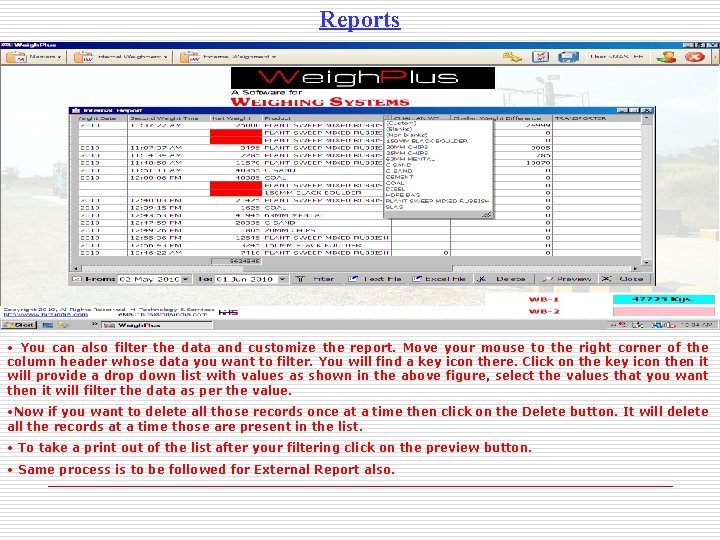Click the Second Weight Time column header
The width and height of the screenshot is (720, 540).
click(169, 118)
